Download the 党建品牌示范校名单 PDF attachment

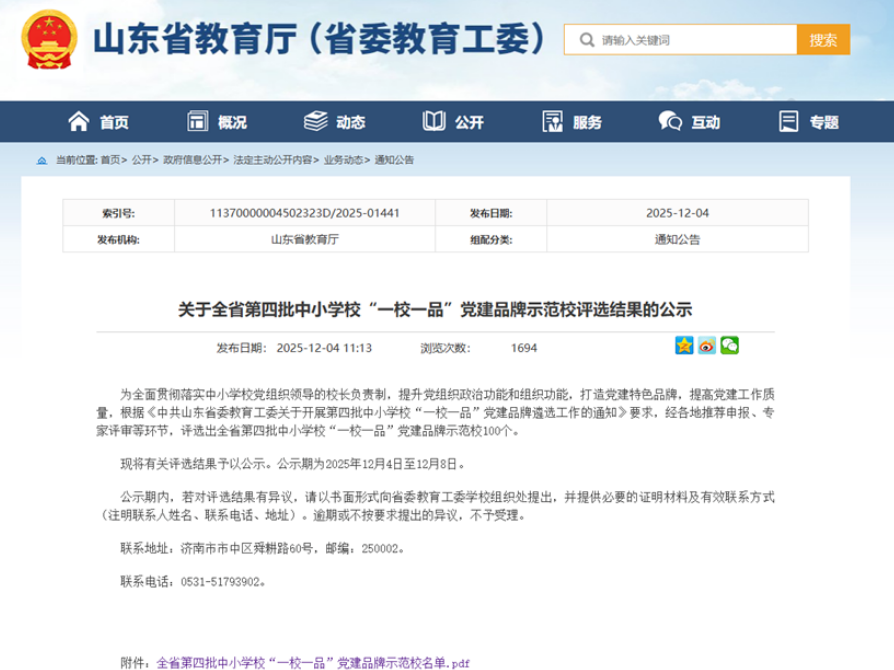[x=312, y=662]
